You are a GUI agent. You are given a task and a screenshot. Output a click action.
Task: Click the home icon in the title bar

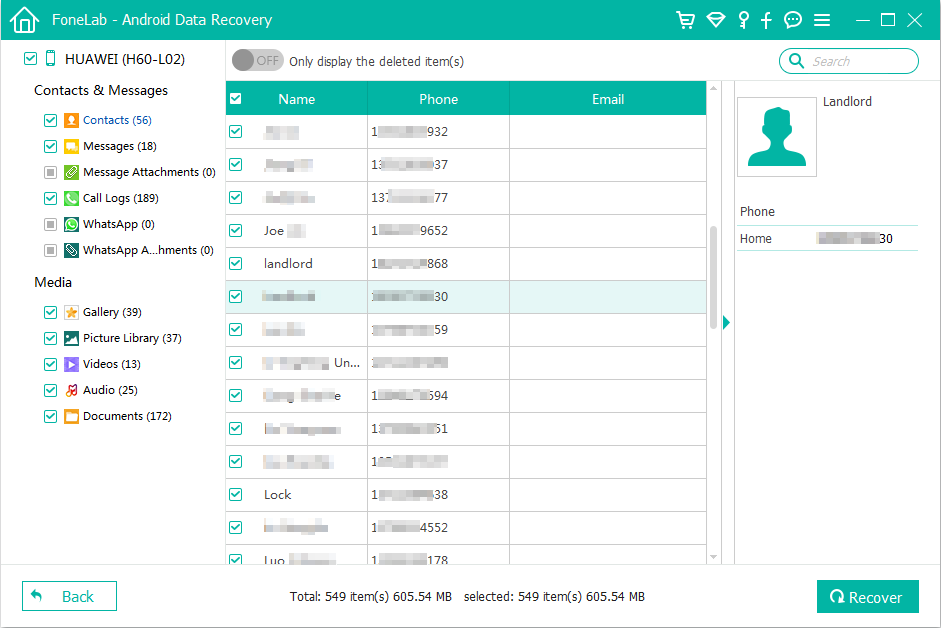(x=23, y=19)
